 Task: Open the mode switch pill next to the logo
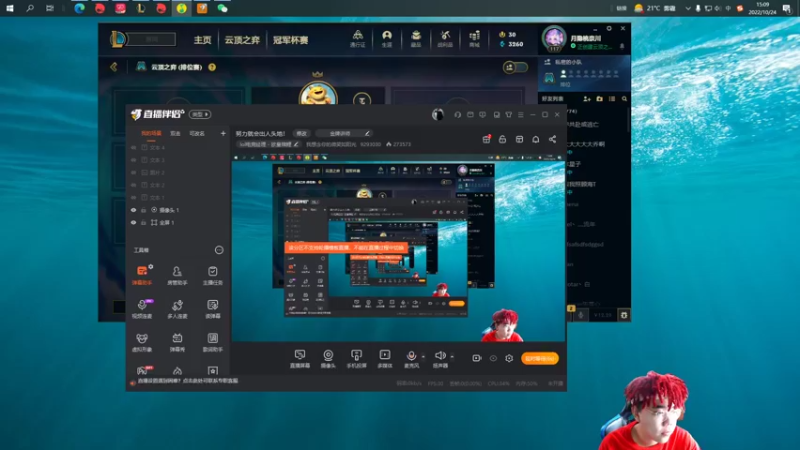(x=200, y=114)
